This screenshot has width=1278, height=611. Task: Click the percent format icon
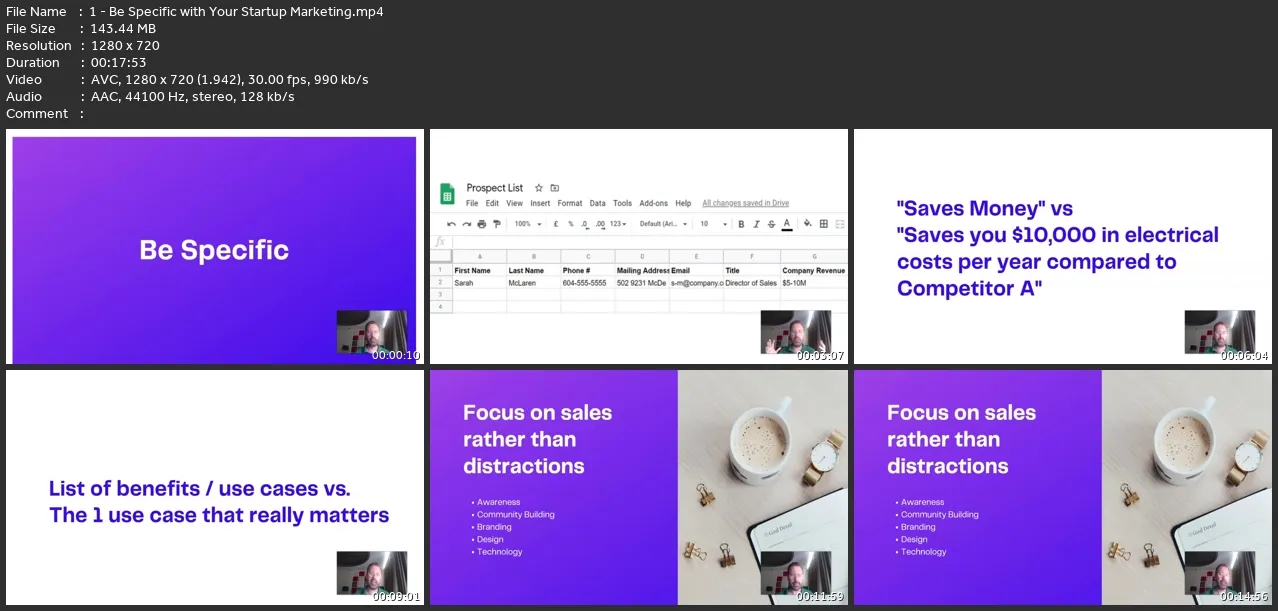coord(571,224)
